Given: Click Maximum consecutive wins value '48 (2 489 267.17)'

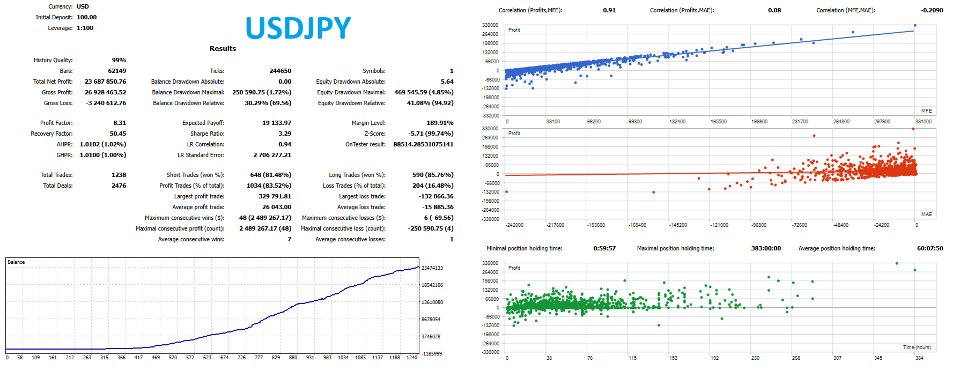Looking at the screenshot, I should tap(264, 217).
